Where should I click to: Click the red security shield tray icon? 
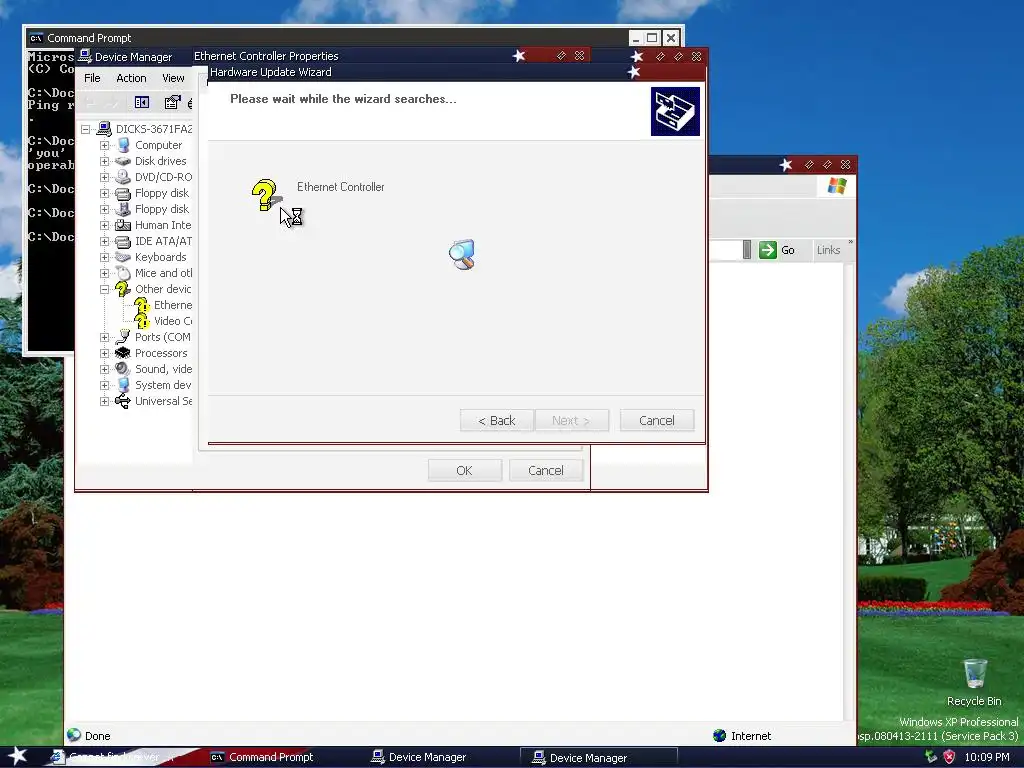click(x=950, y=757)
